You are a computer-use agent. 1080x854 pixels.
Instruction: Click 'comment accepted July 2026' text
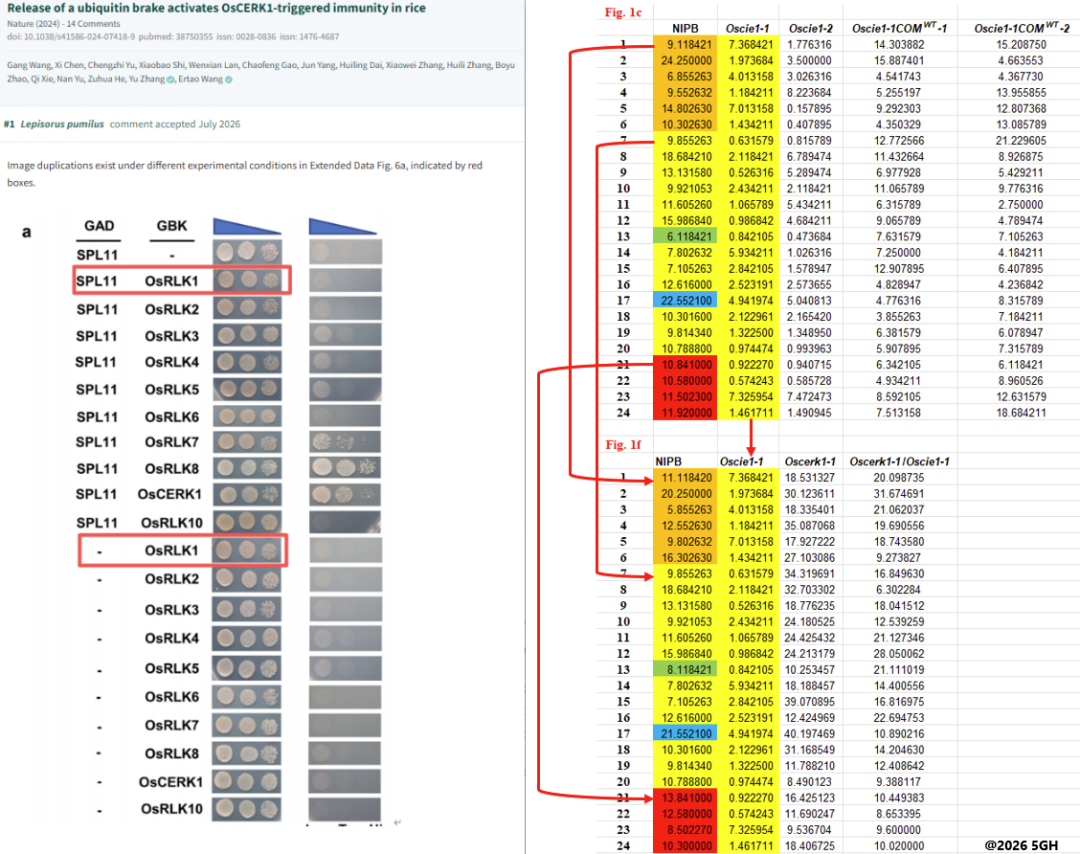[175, 124]
